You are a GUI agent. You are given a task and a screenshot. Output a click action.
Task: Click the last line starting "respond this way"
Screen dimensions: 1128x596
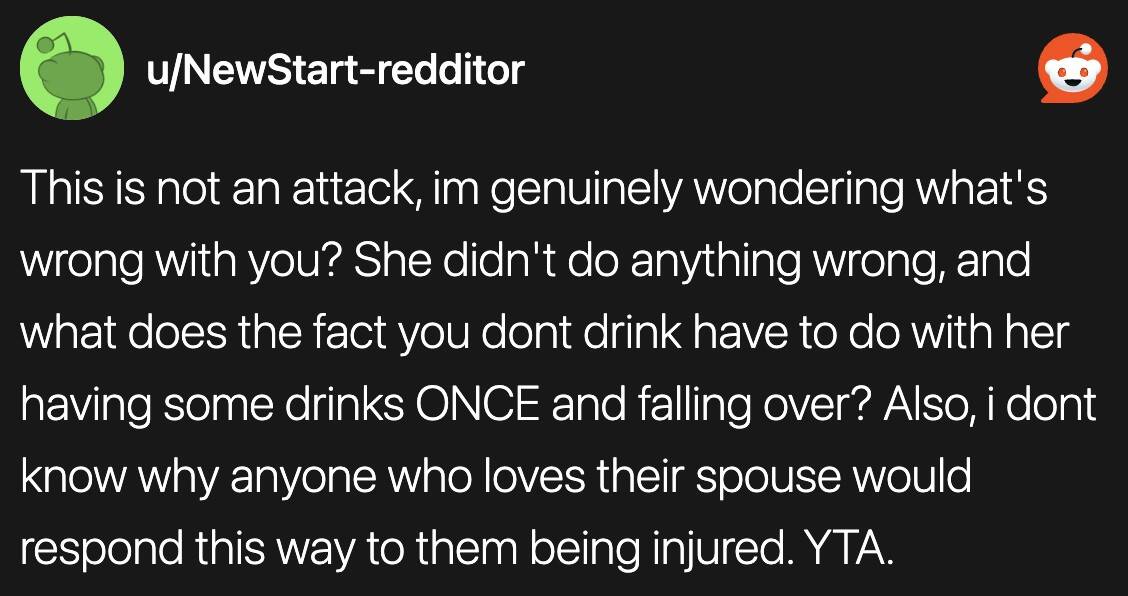[458, 551]
